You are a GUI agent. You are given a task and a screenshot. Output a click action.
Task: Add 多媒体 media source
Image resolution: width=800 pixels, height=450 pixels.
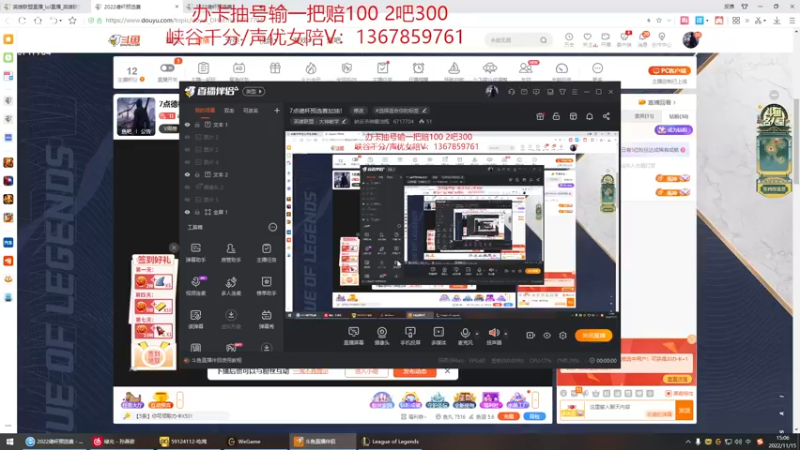[x=438, y=336]
